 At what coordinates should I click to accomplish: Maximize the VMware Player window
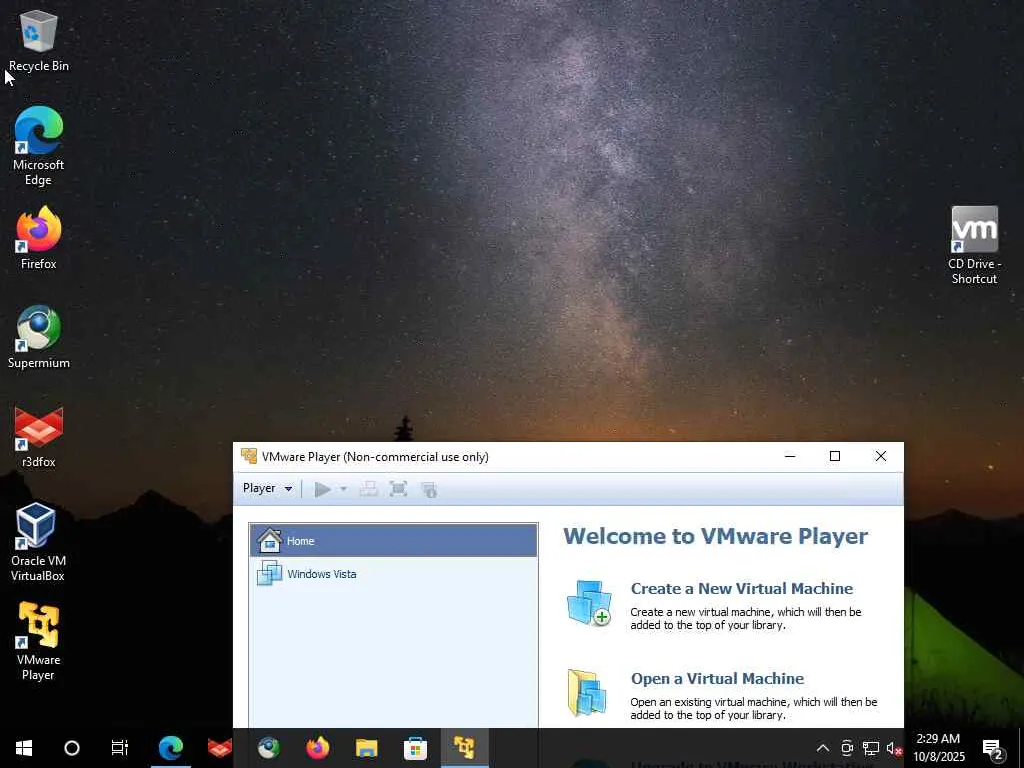(835, 456)
